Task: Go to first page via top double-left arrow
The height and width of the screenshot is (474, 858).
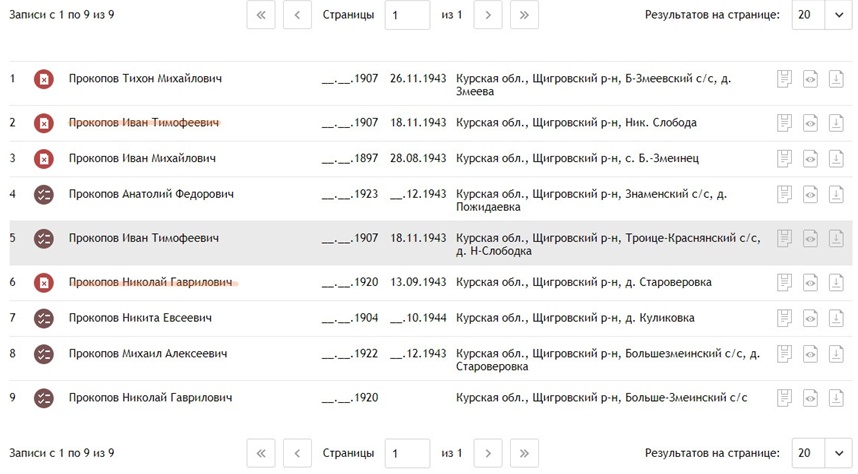Action: click(261, 15)
